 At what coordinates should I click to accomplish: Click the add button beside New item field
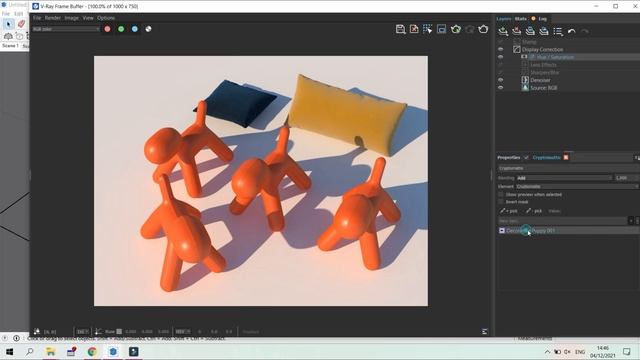pyautogui.click(x=631, y=221)
